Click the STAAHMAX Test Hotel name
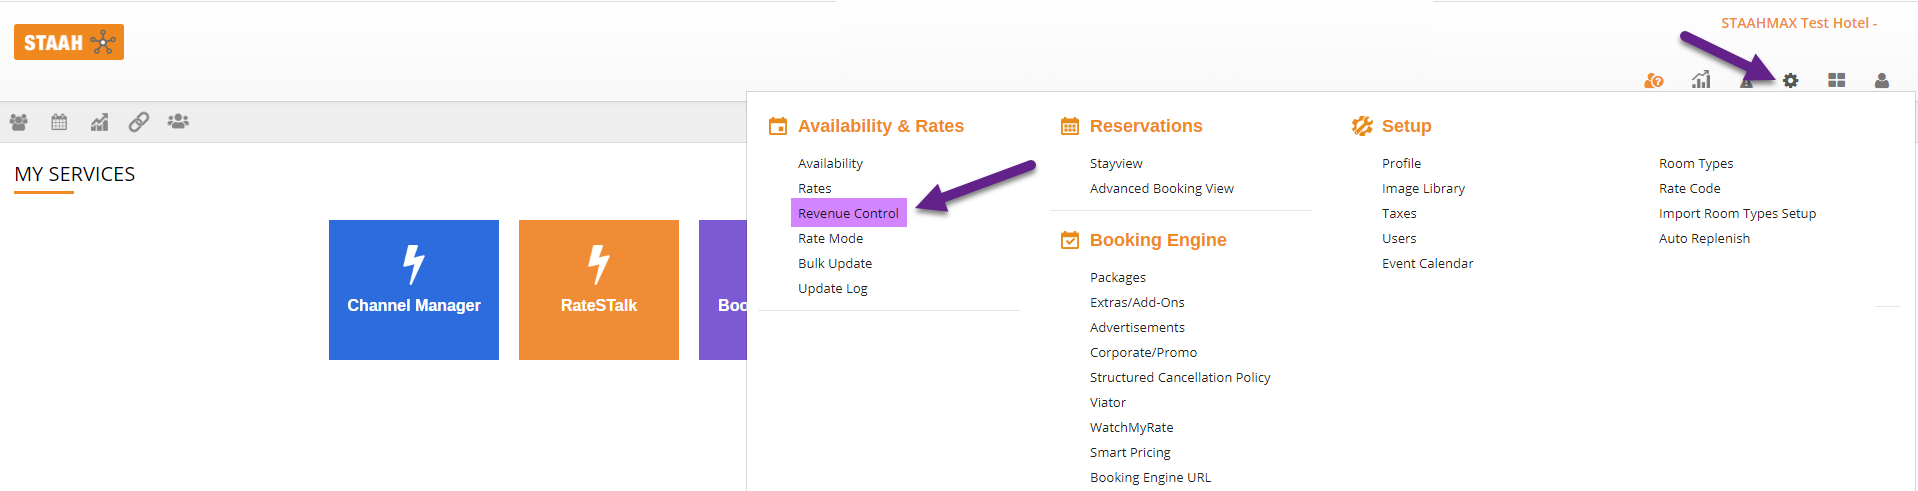 pyautogui.click(x=1797, y=23)
